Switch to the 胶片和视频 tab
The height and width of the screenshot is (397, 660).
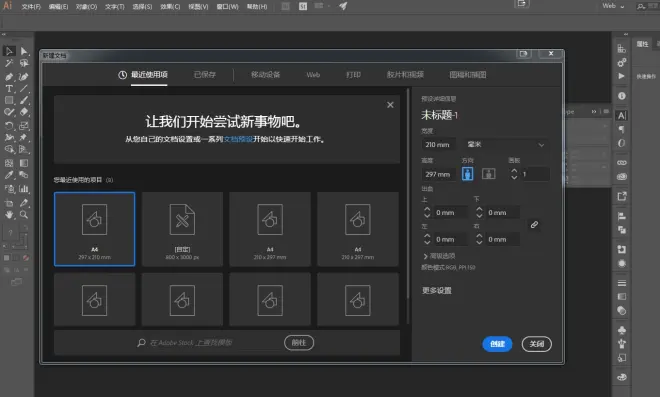405,75
